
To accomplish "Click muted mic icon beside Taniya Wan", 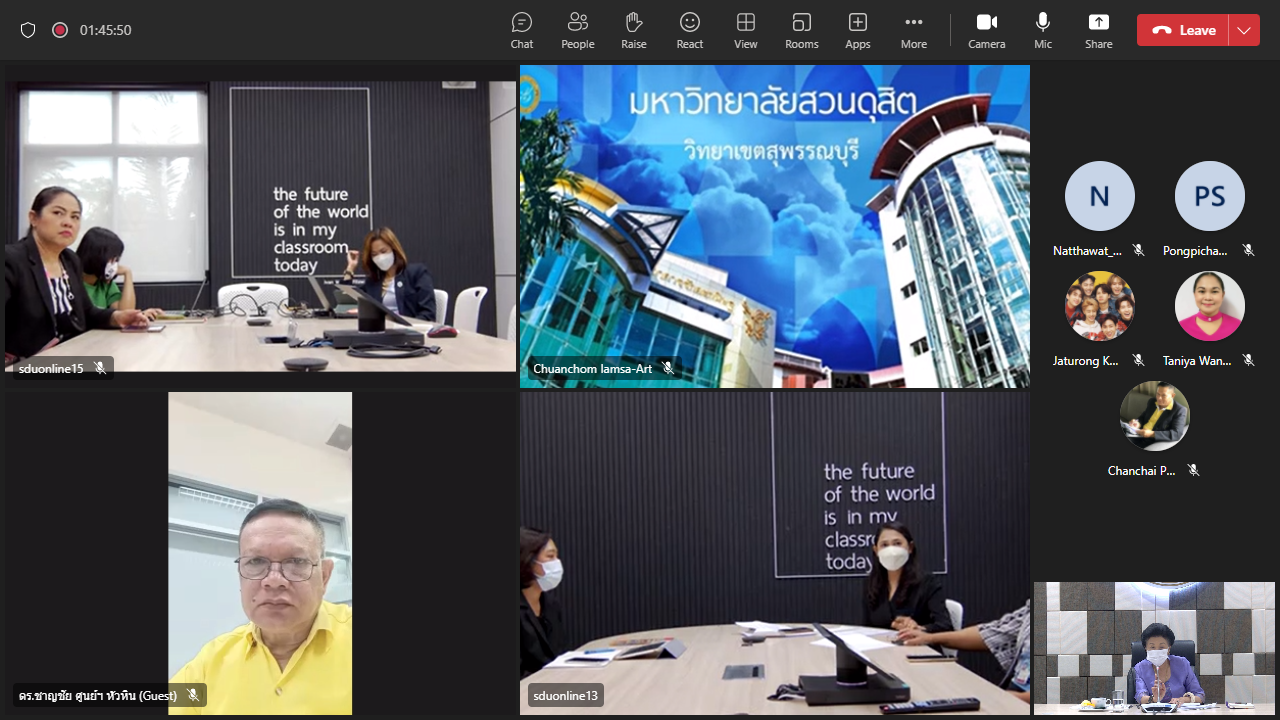I will (x=1248, y=360).
